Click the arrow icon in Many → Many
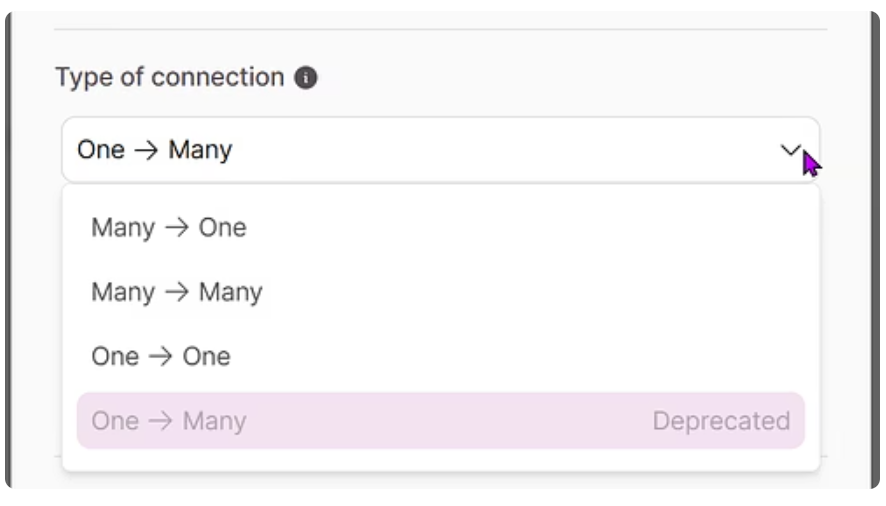886x506 pixels. click(x=177, y=292)
